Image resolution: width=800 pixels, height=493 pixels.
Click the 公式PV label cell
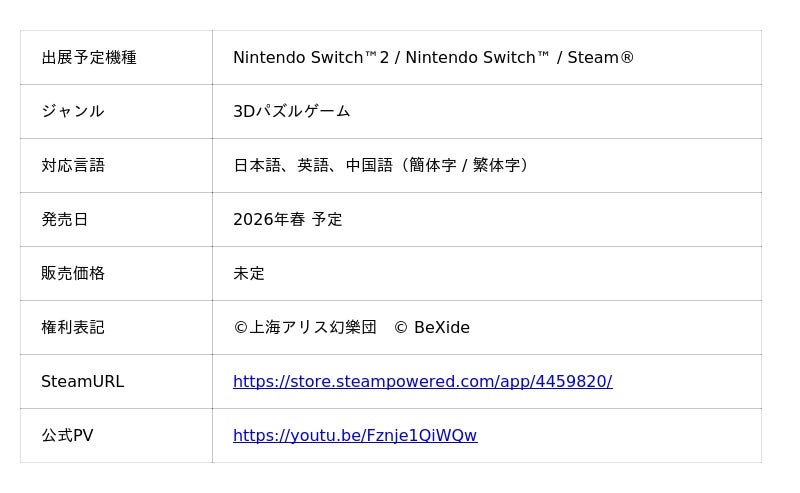click(67, 436)
